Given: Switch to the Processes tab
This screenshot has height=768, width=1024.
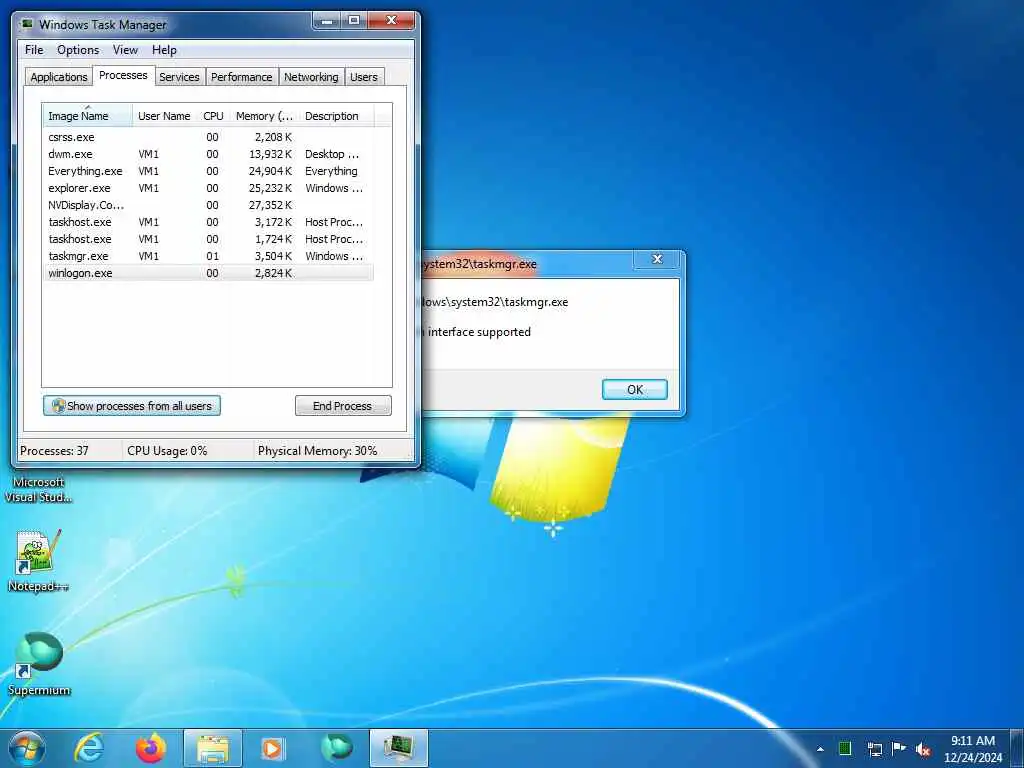Looking at the screenshot, I should point(123,75).
